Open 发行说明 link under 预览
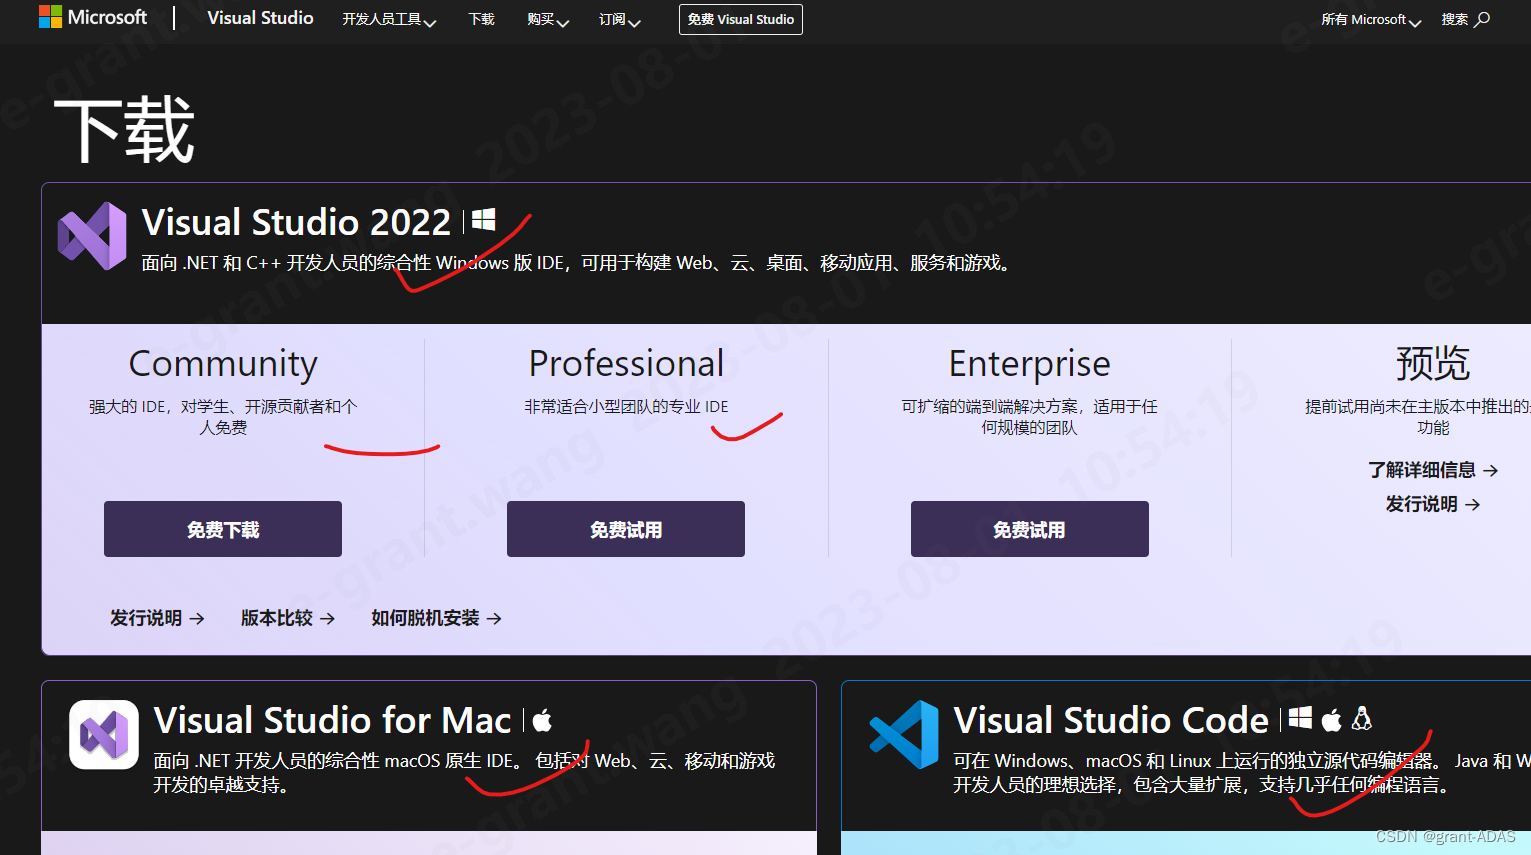This screenshot has height=855, width=1531. tap(1433, 504)
